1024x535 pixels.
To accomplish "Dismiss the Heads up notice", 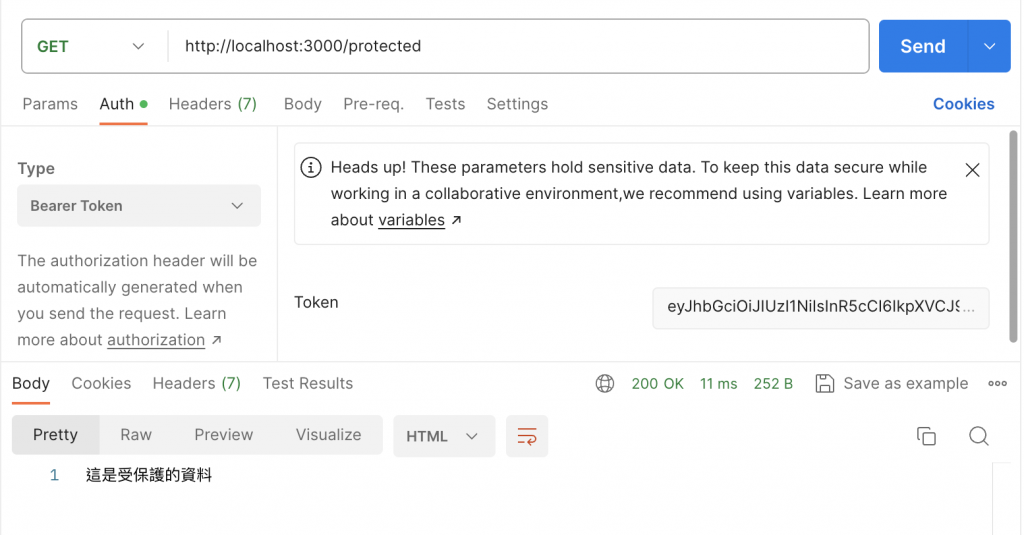I will (x=972, y=170).
